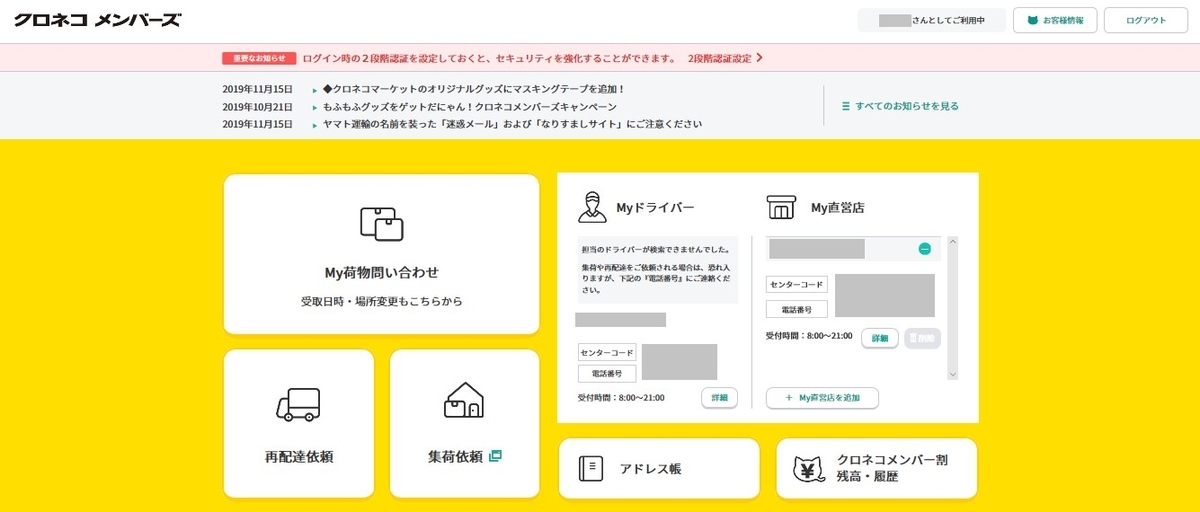1200x512 pixels.
Task: Click the 2019年10月21日 date text
Action: coord(257,106)
